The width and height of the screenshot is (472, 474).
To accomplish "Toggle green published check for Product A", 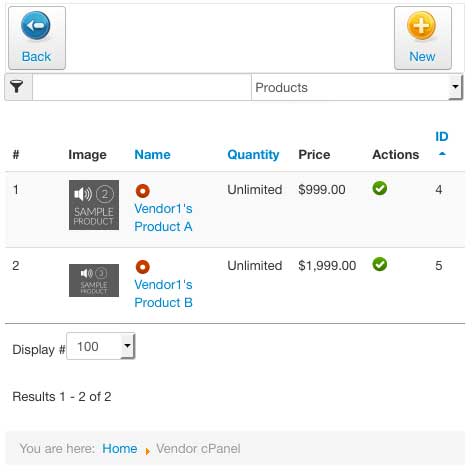I will coord(380,188).
